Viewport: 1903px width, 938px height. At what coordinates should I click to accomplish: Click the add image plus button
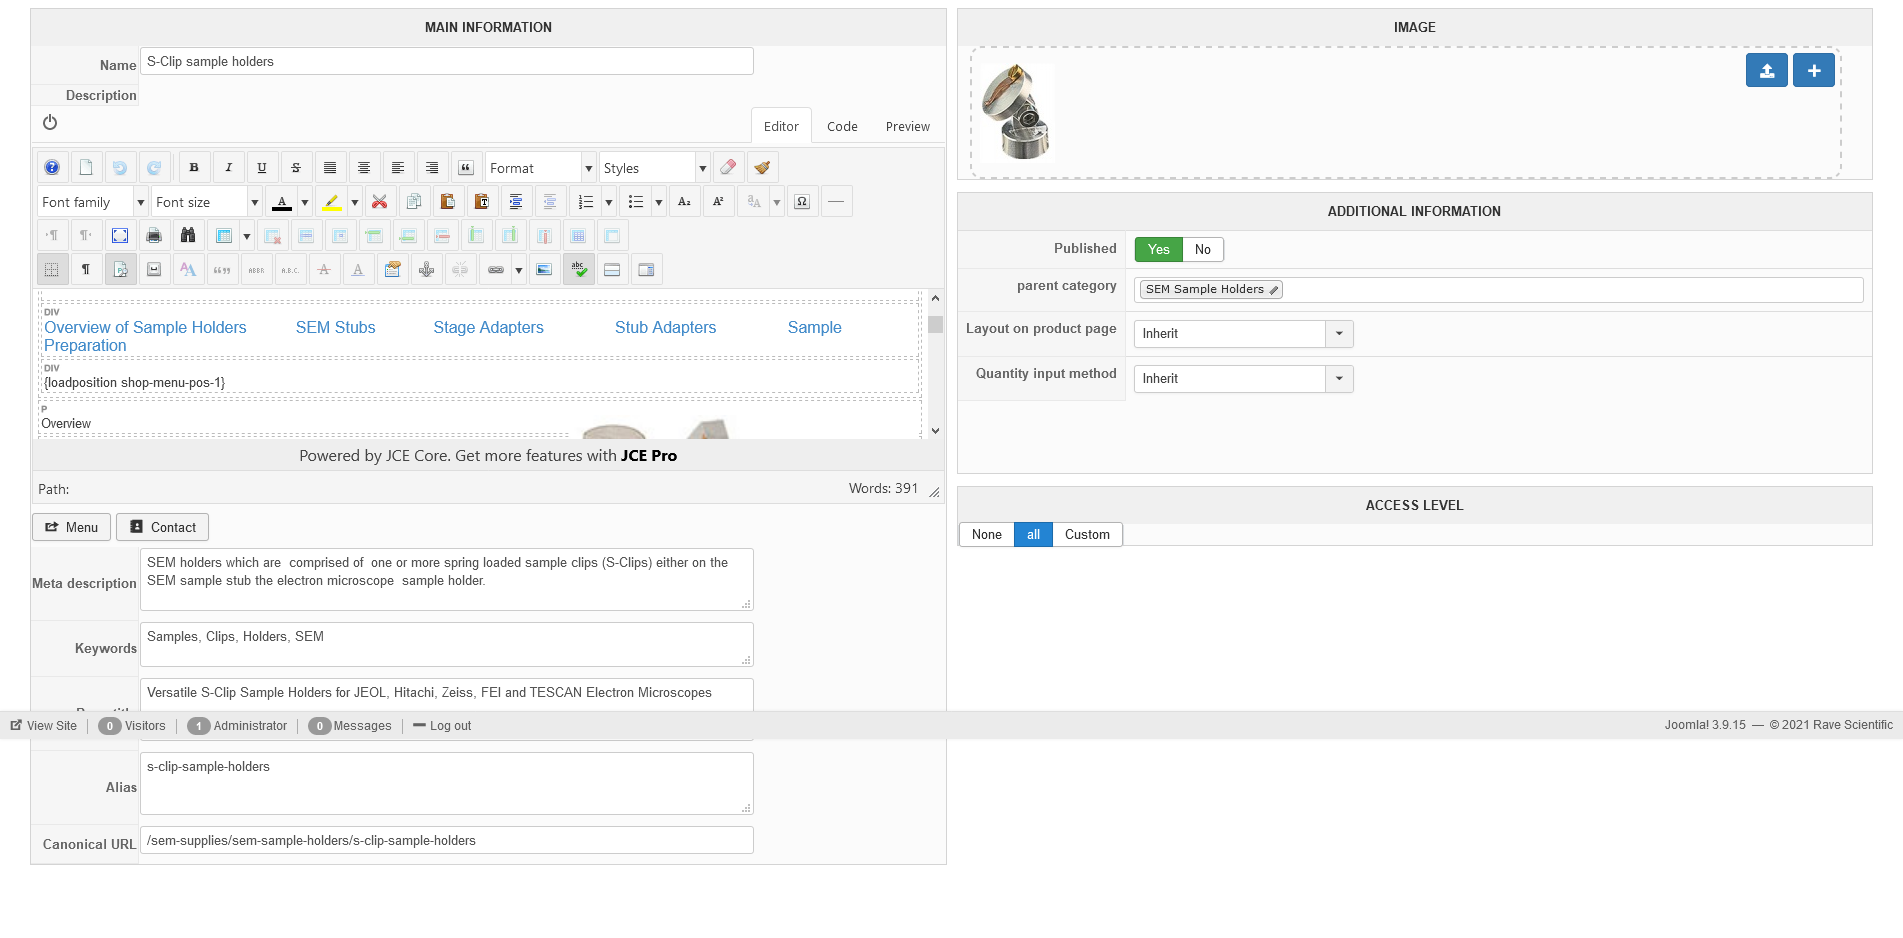click(1814, 70)
